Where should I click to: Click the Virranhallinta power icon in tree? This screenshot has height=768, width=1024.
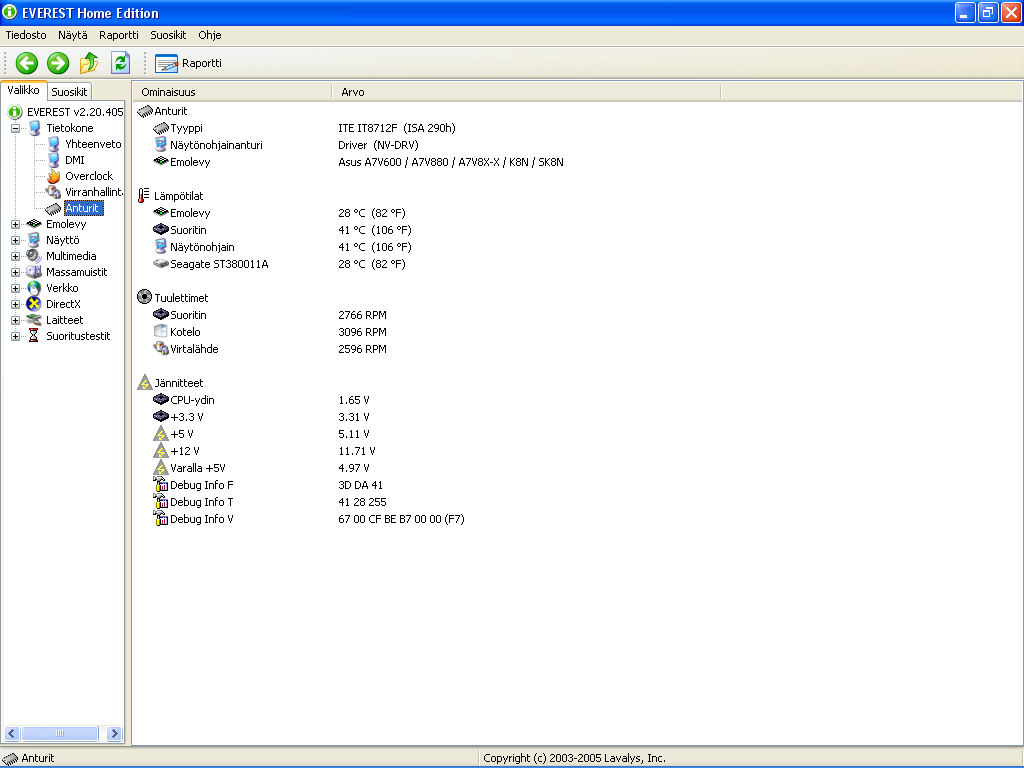(54, 192)
